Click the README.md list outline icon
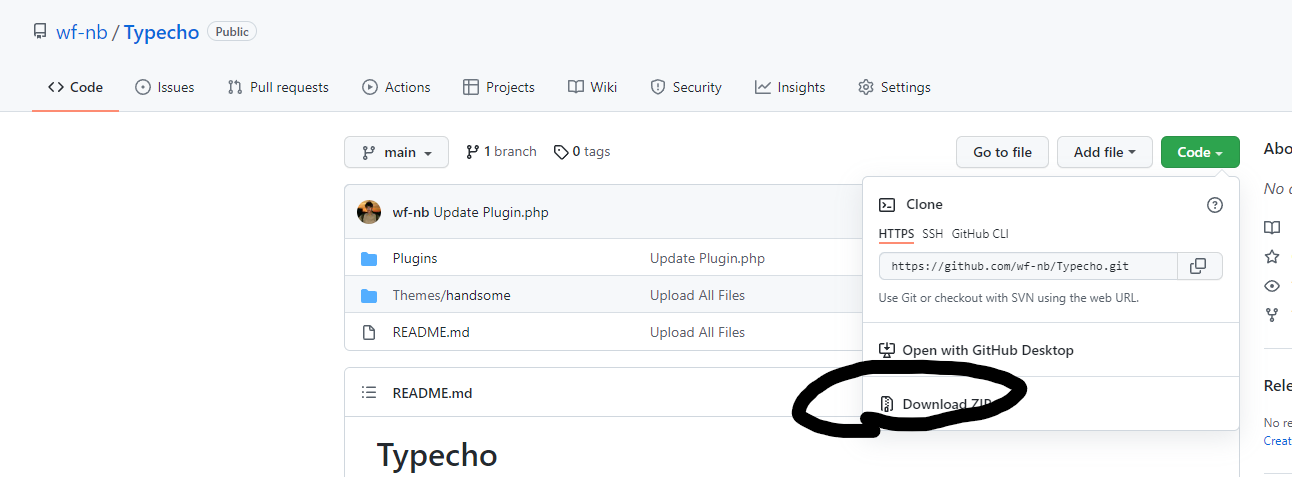This screenshot has width=1292, height=477. pos(369,393)
